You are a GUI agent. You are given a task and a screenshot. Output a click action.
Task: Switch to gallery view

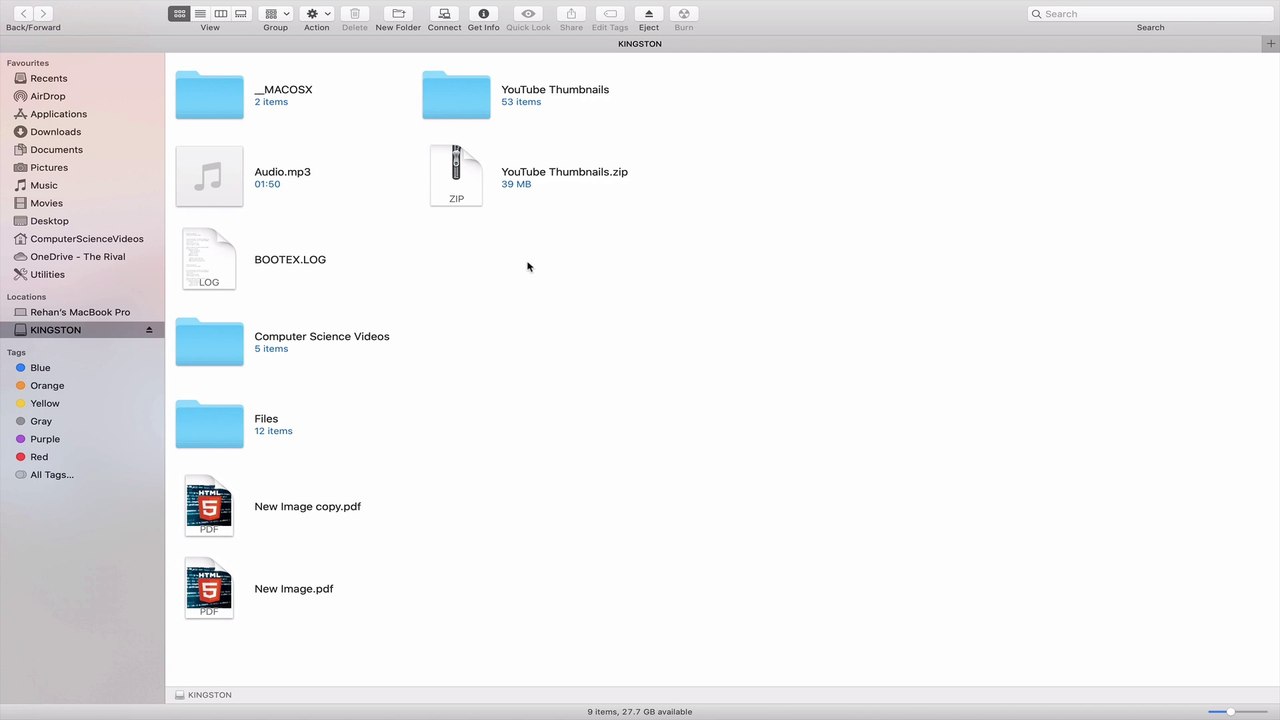click(x=241, y=14)
